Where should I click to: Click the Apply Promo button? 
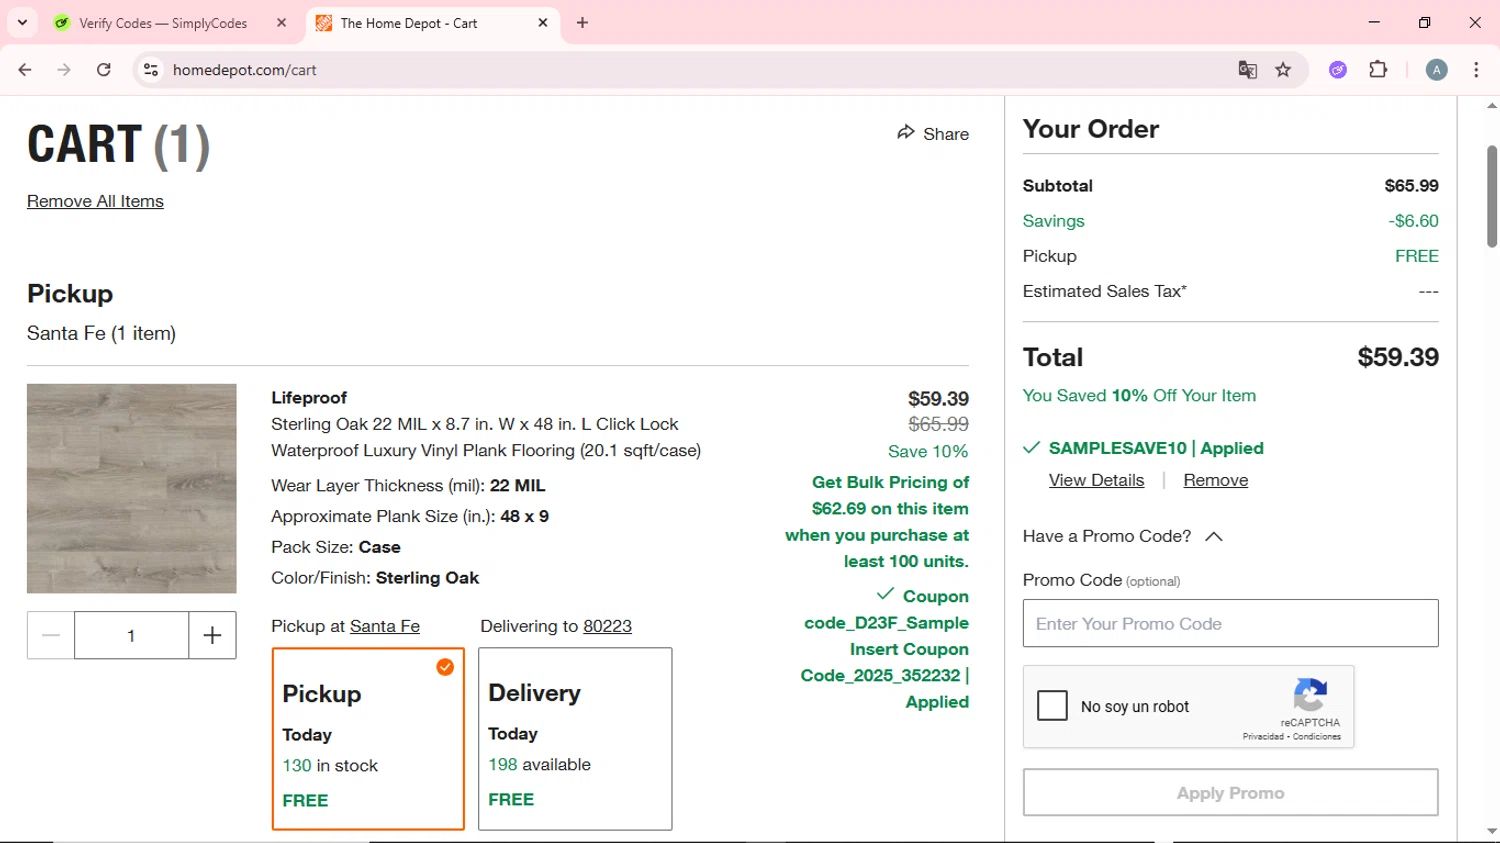tap(1230, 793)
